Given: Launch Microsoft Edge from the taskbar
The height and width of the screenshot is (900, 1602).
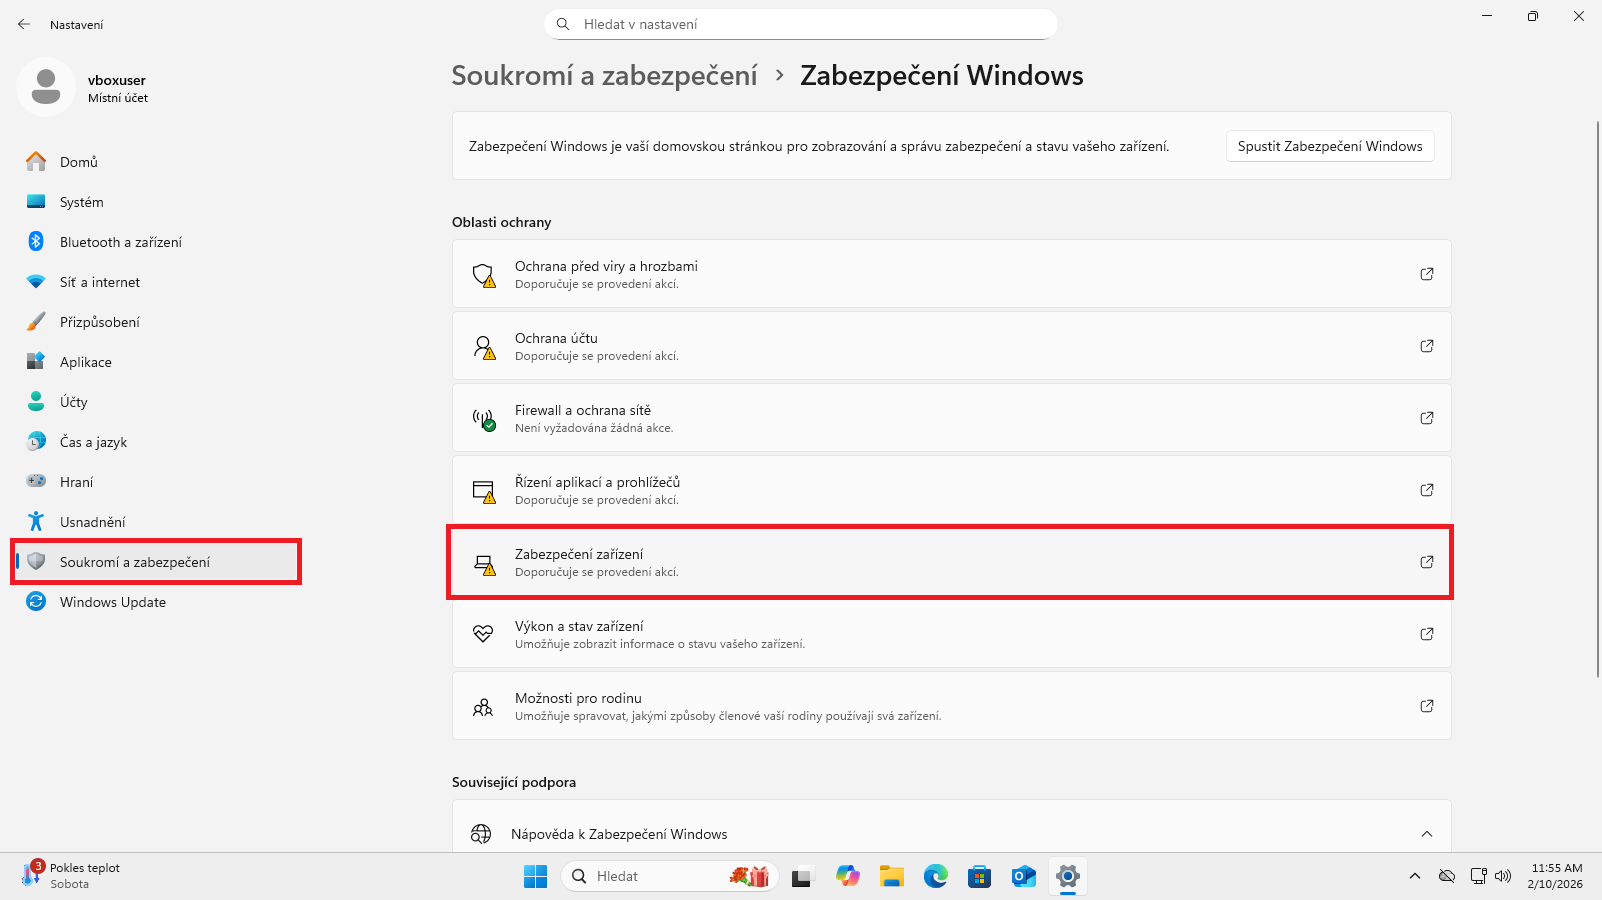Looking at the screenshot, I should pyautogui.click(x=935, y=876).
